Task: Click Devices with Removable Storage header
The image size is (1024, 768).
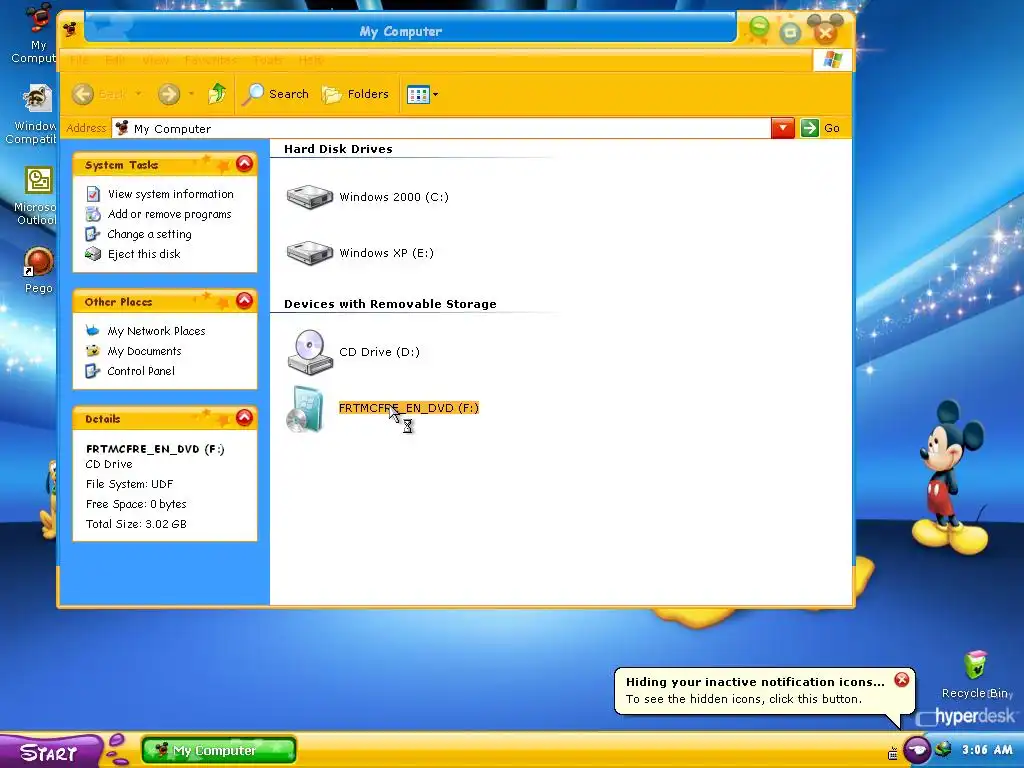Action: tap(390, 304)
